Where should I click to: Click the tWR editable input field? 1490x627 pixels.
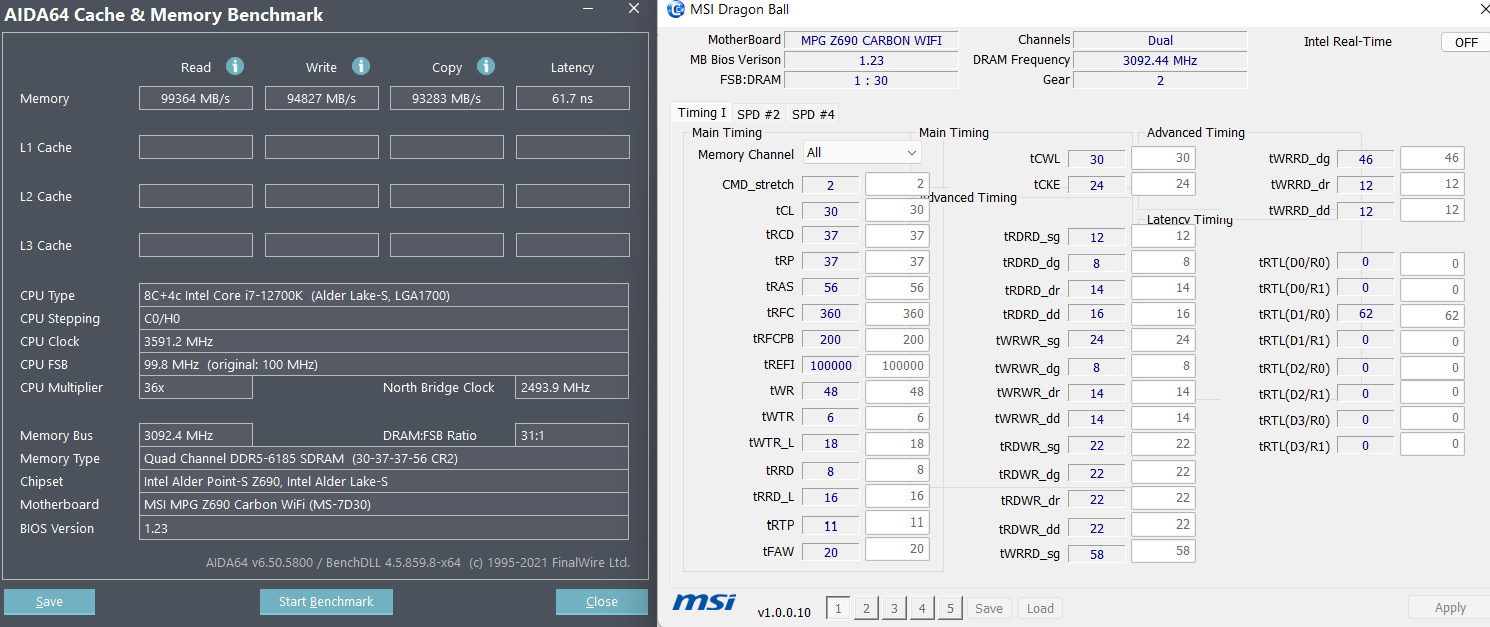click(897, 392)
